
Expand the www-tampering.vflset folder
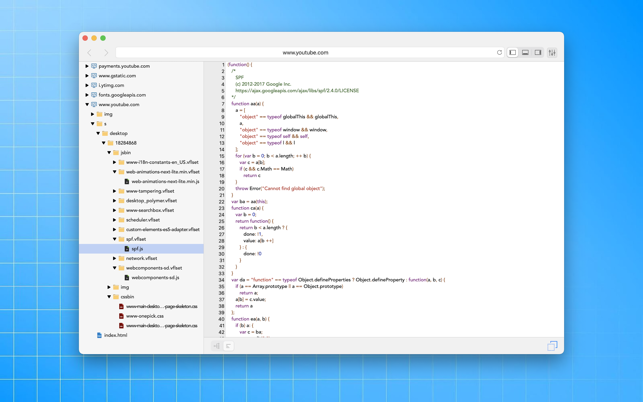tap(114, 191)
